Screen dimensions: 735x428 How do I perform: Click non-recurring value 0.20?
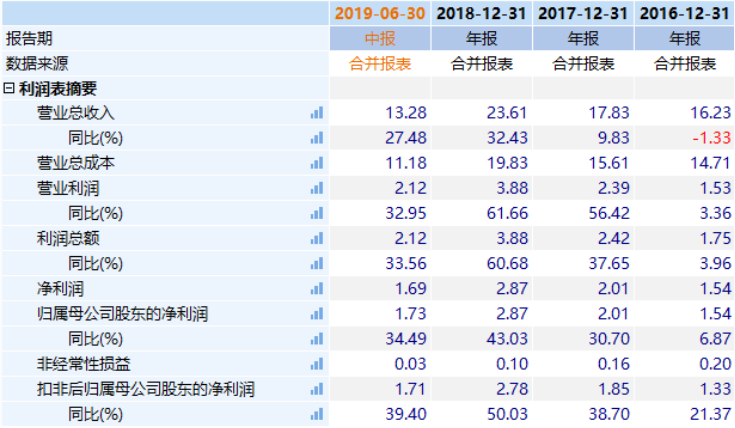715,364
